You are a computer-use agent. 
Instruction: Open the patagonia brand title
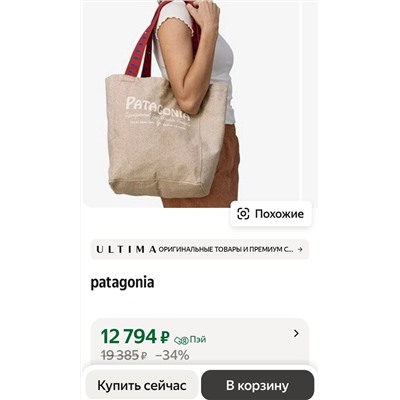click(x=122, y=283)
